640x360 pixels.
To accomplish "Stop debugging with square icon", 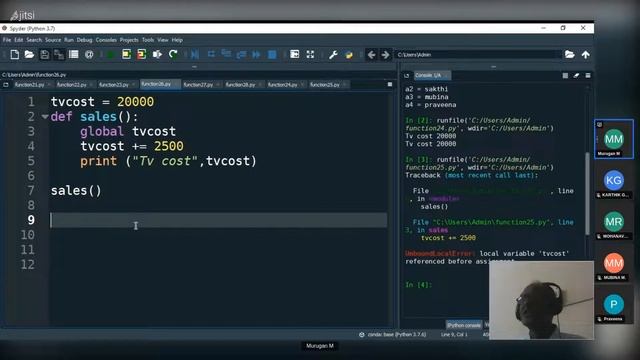I will pyautogui.click(x=272, y=54).
